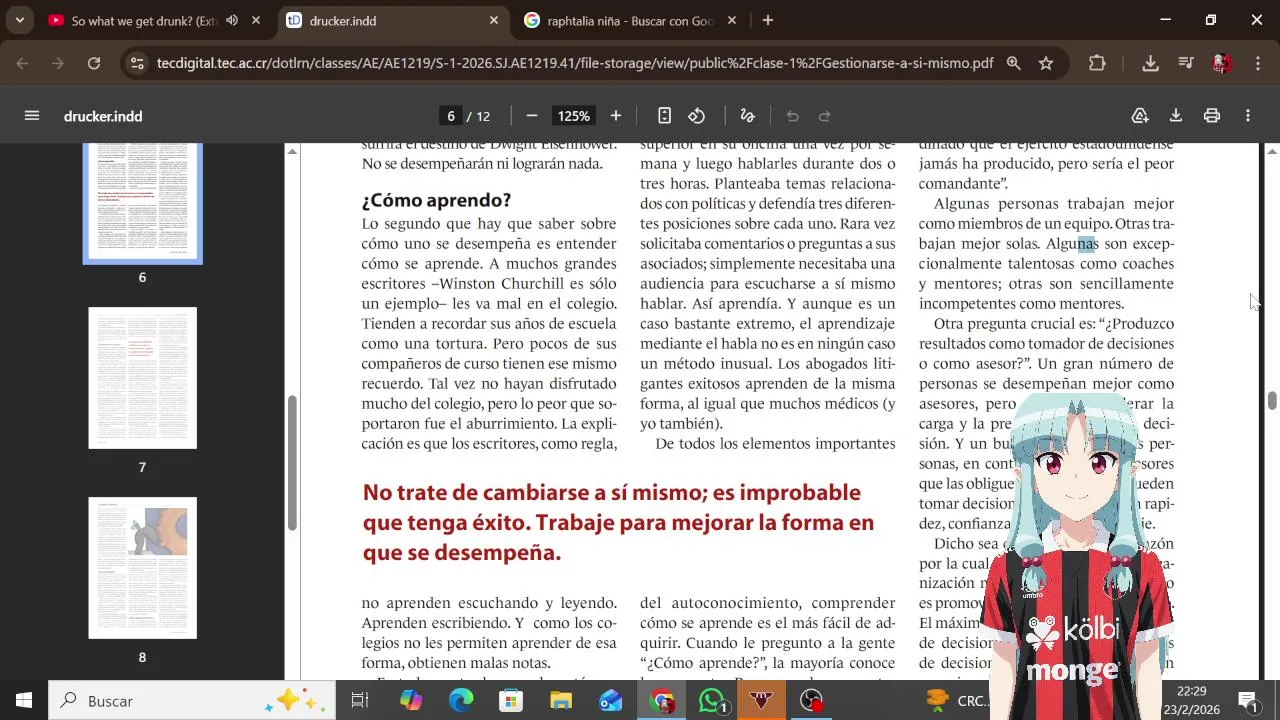Open the Chrome profile avatar

point(1222,63)
